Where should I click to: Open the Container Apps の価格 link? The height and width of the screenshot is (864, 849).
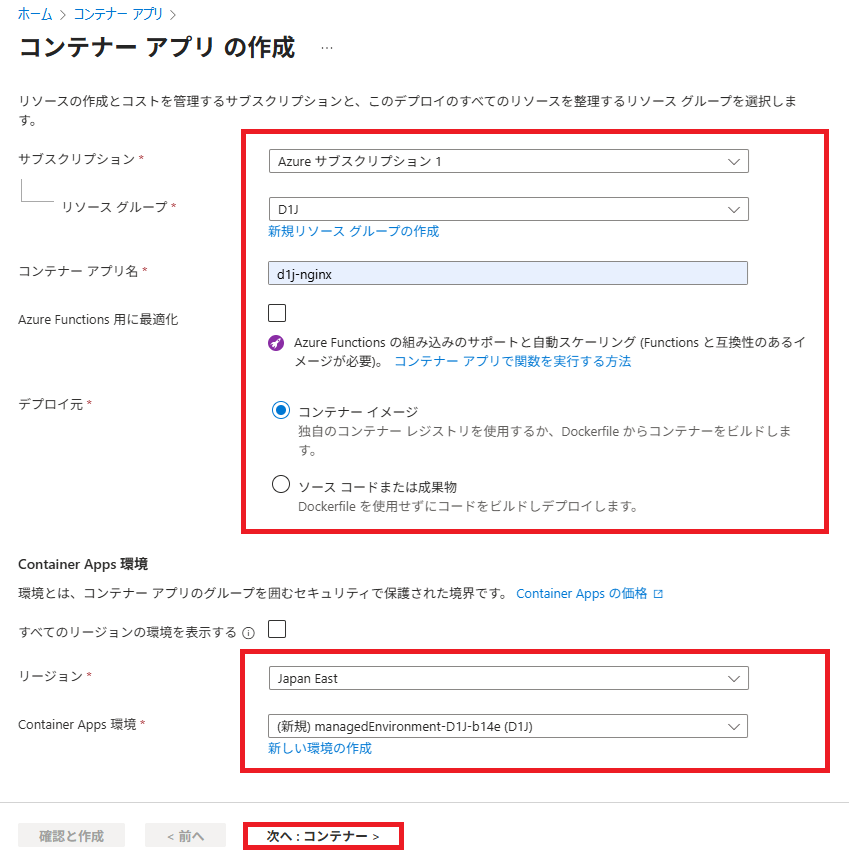[581, 594]
